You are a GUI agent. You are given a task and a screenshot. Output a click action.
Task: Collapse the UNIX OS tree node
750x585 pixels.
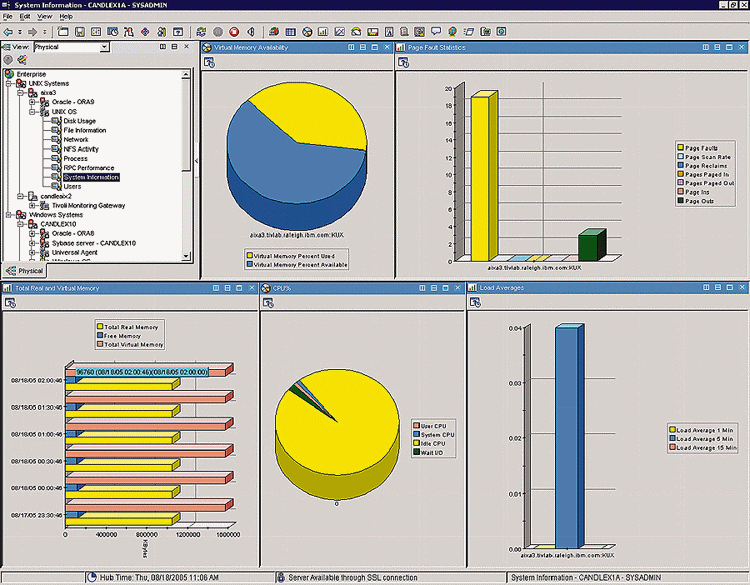[x=32, y=111]
